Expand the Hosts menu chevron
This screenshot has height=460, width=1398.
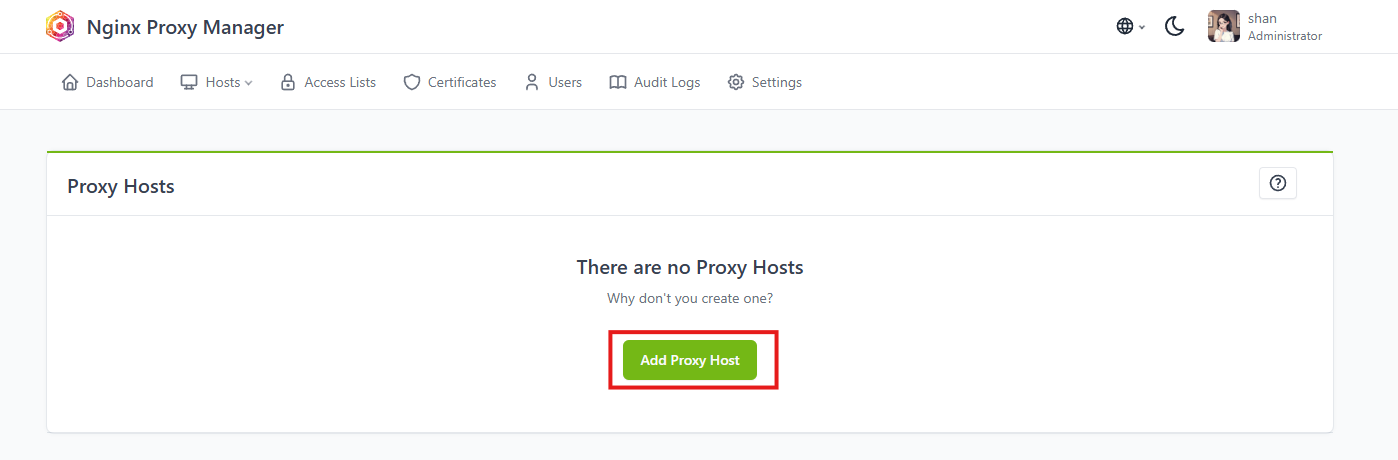click(249, 83)
